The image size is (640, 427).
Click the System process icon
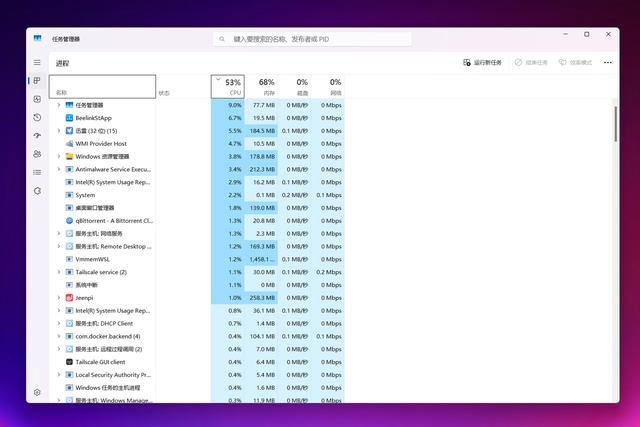pos(69,195)
